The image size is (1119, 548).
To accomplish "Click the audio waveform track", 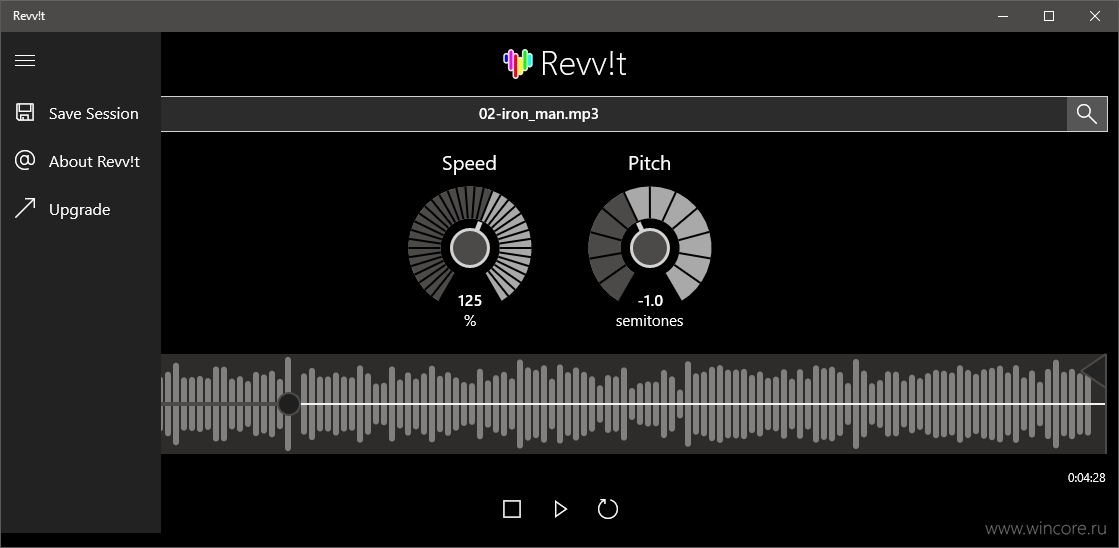I will 634,404.
